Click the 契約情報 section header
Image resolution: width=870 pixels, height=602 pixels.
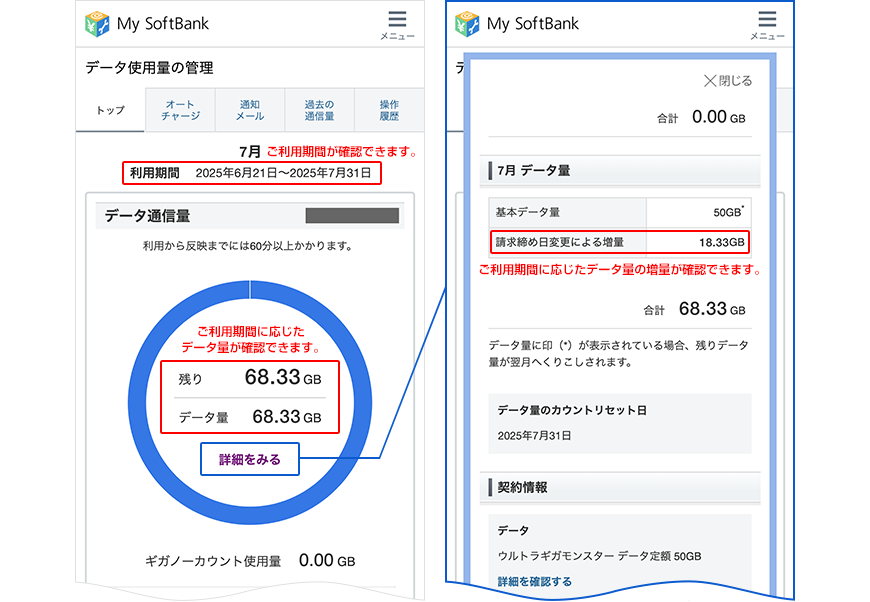click(620, 487)
